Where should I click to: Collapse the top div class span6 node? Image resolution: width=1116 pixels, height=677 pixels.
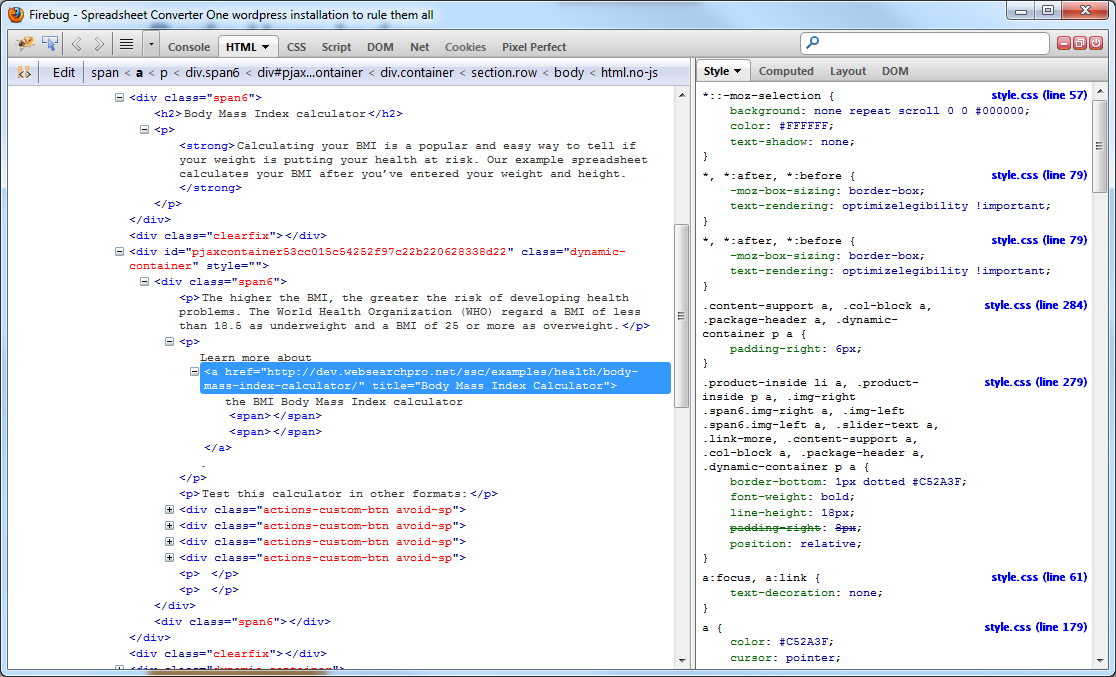(120, 98)
